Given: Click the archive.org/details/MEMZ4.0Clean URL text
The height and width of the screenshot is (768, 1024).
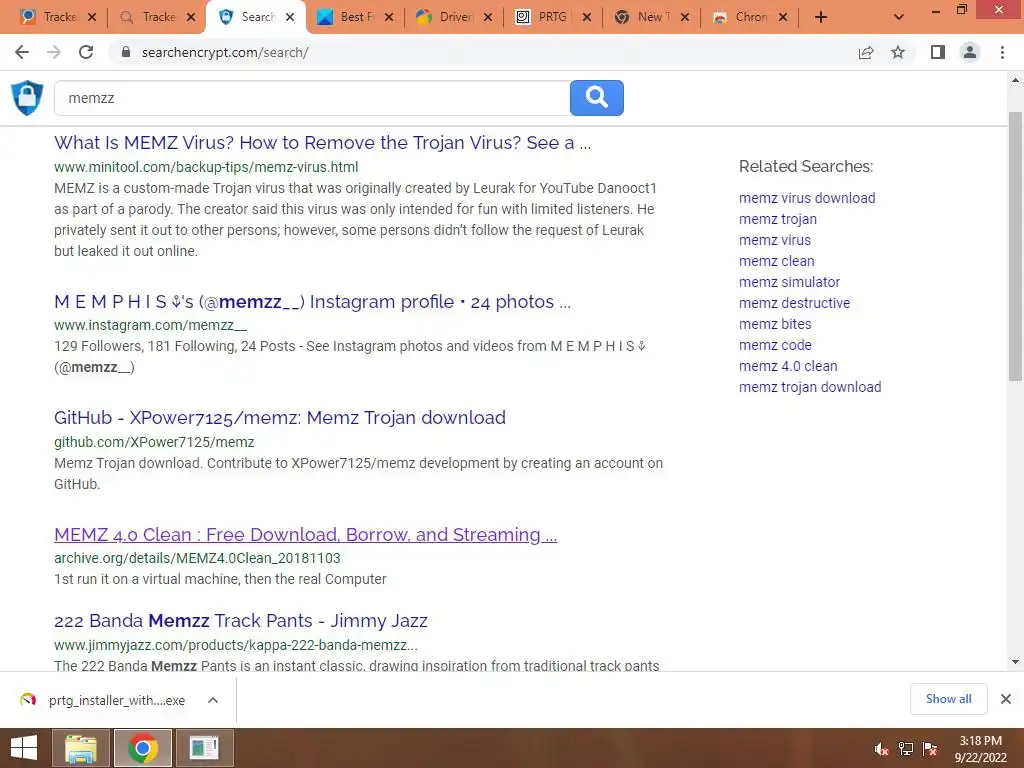Looking at the screenshot, I should coord(197,558).
